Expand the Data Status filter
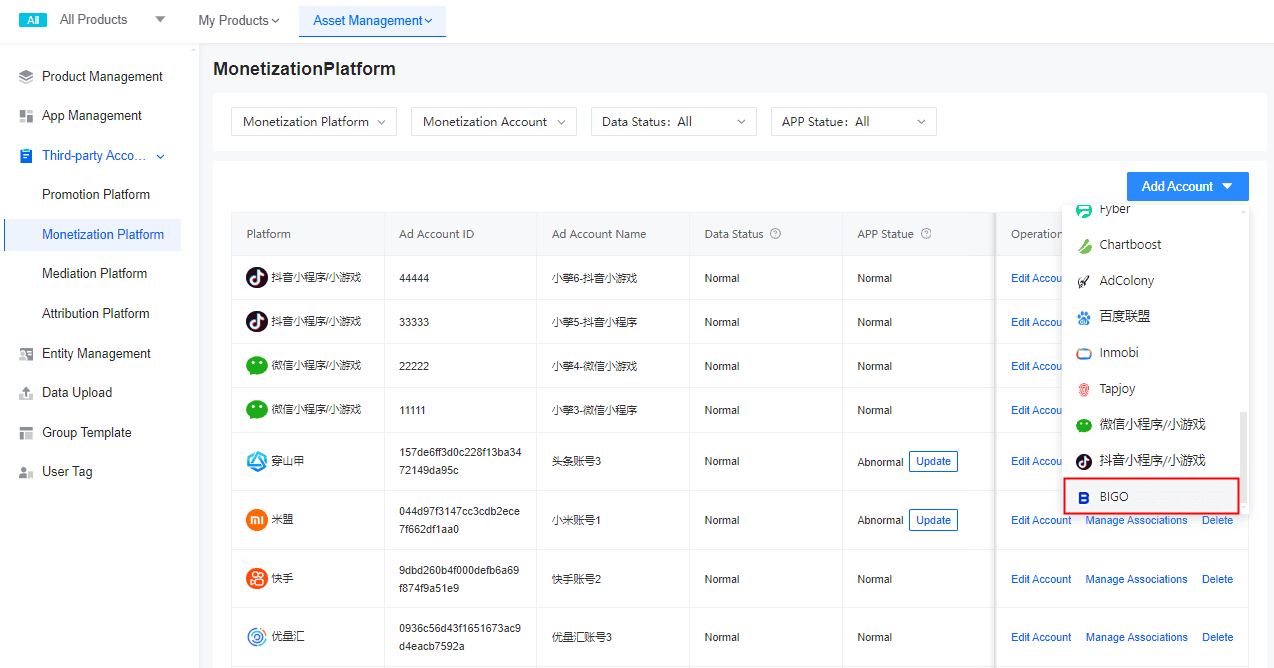This screenshot has height=668, width=1274. pos(673,122)
